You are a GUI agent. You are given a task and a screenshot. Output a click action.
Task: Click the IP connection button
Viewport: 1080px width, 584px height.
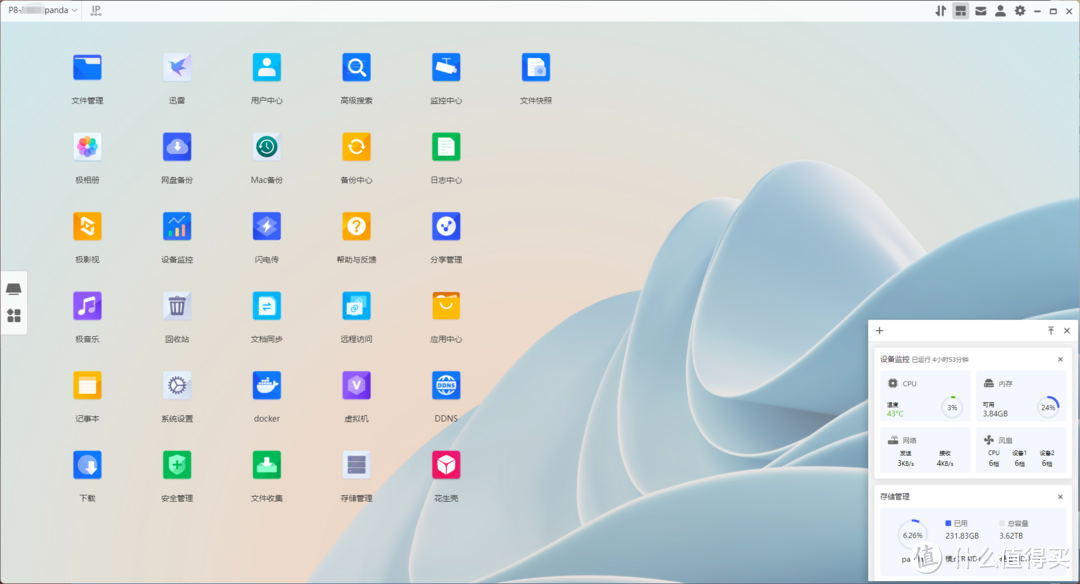(96, 11)
